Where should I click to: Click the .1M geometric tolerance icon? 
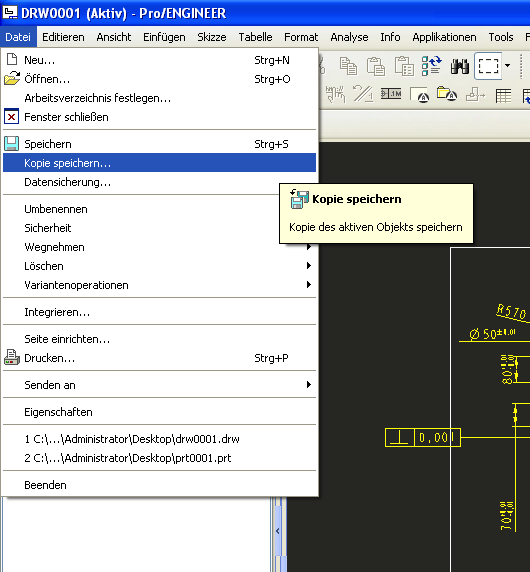(x=391, y=94)
